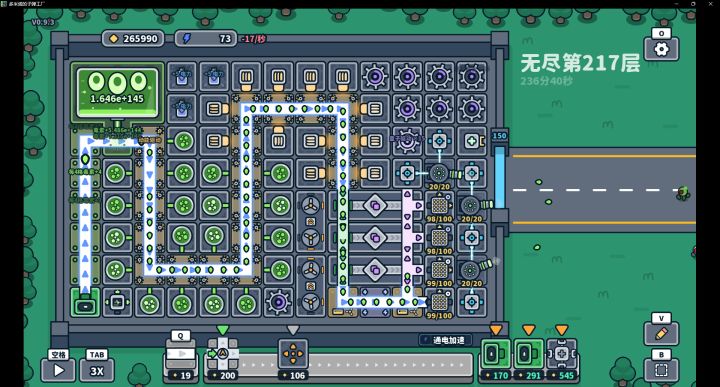Click the green marker above the 200 card
Viewport: 720px width, 387px height.
click(223, 330)
